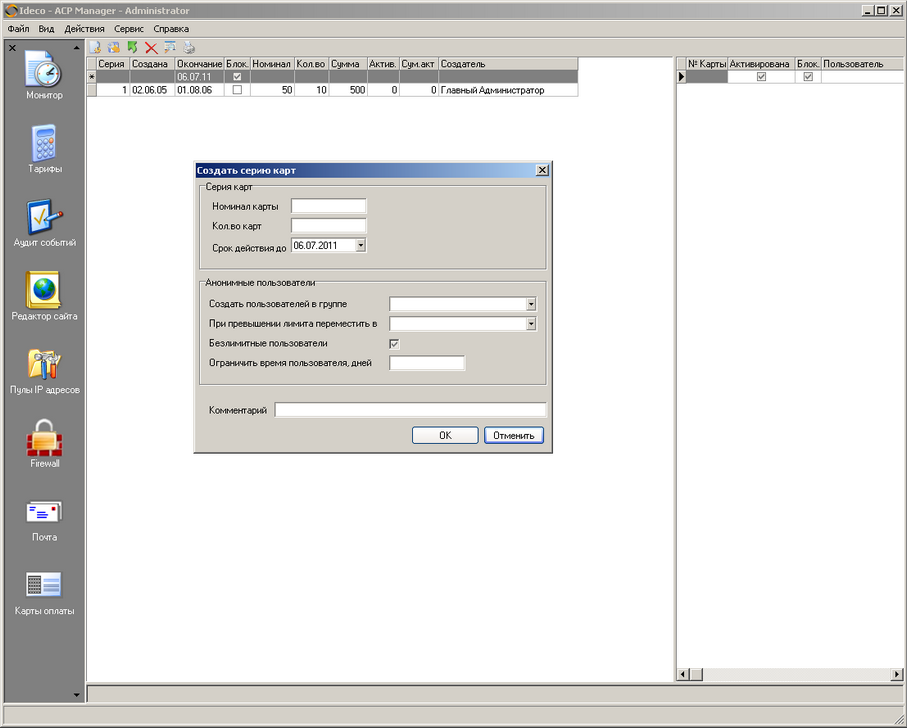Open the Тарифы calculator icon
This screenshot has width=907, height=728.
click(44, 144)
